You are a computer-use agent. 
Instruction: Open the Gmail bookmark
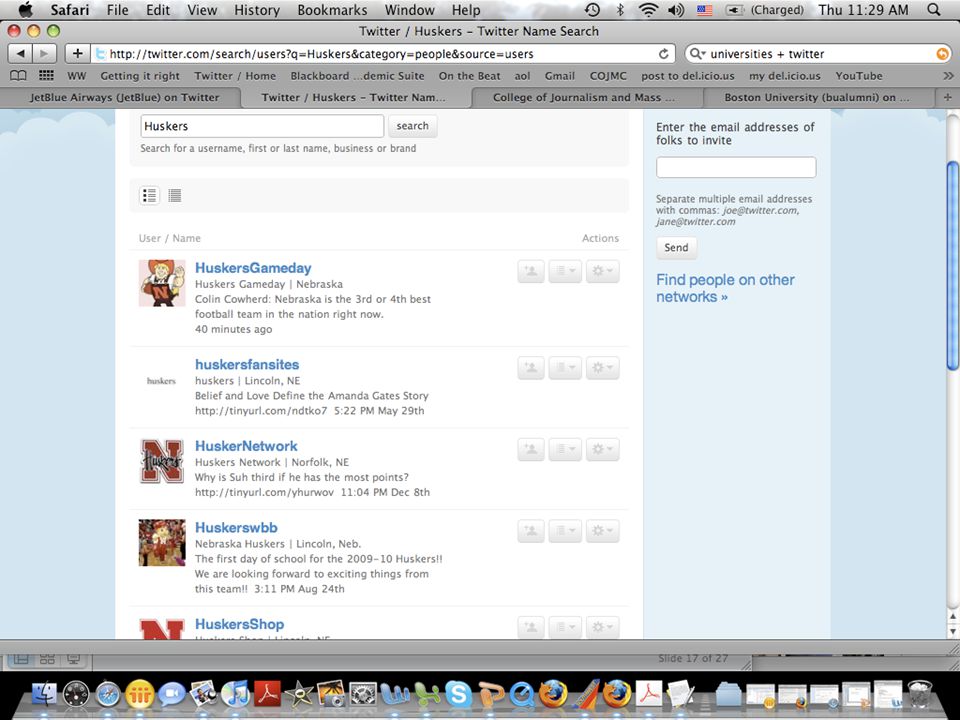point(560,76)
